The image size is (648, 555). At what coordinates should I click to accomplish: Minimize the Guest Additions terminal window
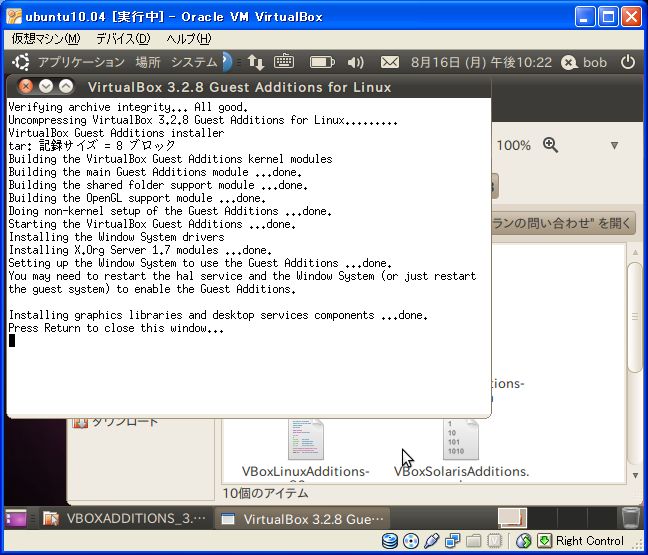(x=46, y=86)
